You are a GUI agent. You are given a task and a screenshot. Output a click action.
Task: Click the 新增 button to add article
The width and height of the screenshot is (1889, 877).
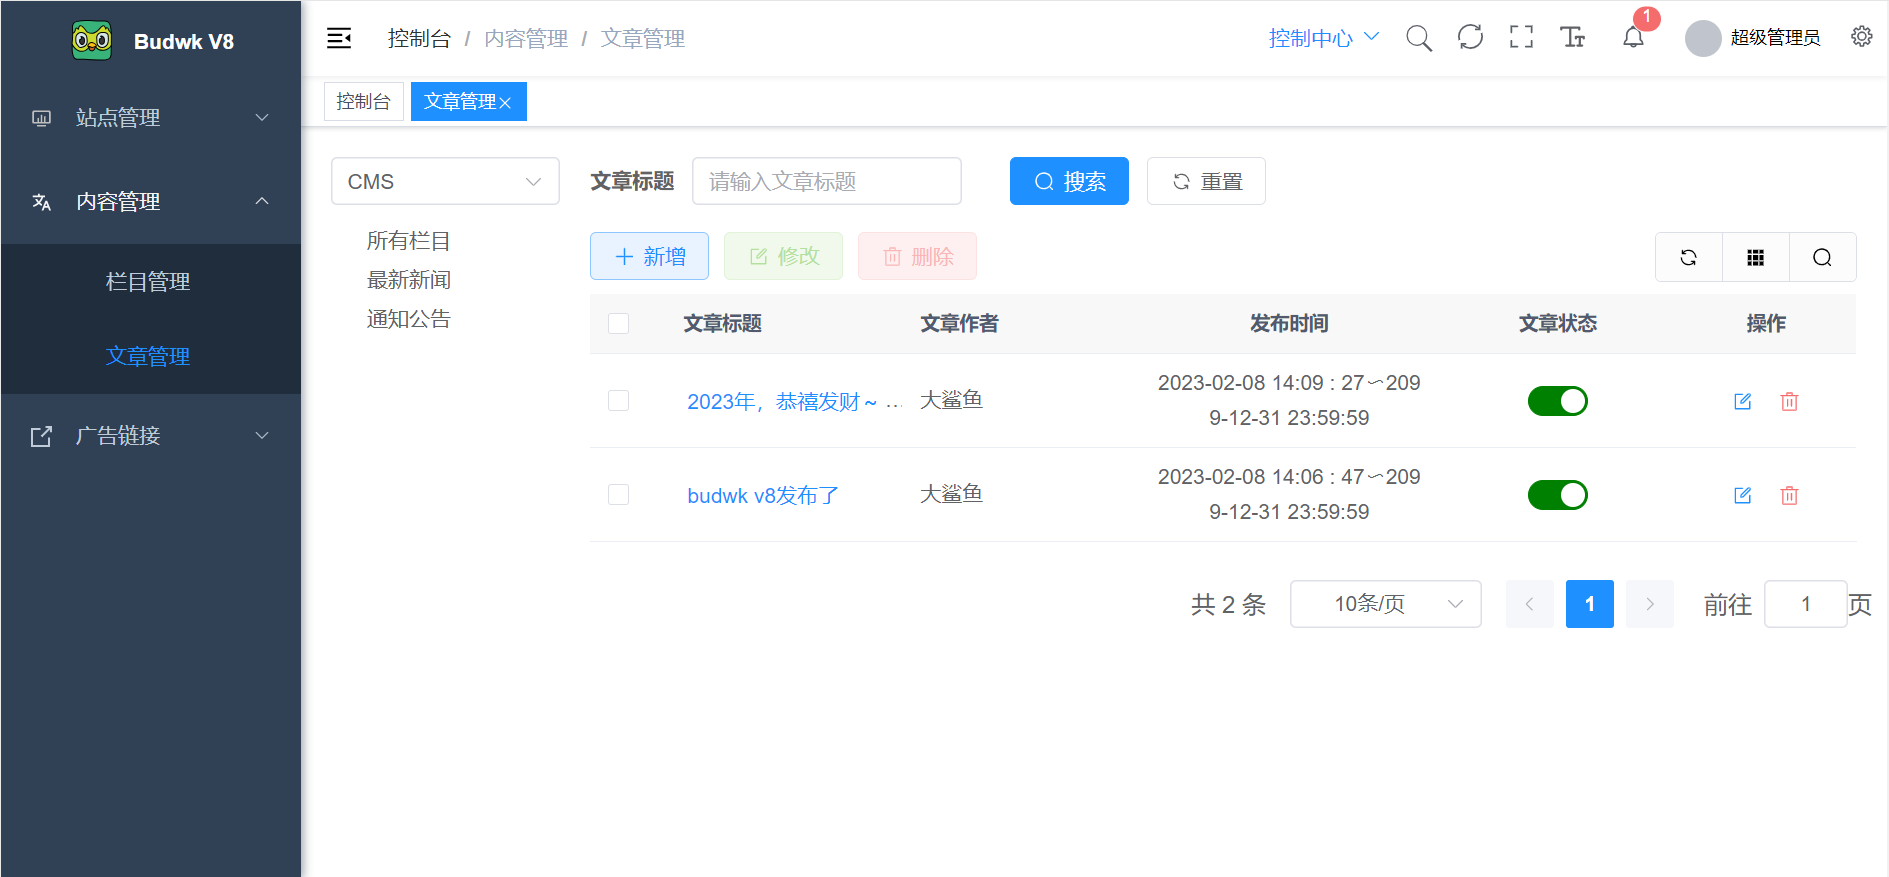pos(649,257)
